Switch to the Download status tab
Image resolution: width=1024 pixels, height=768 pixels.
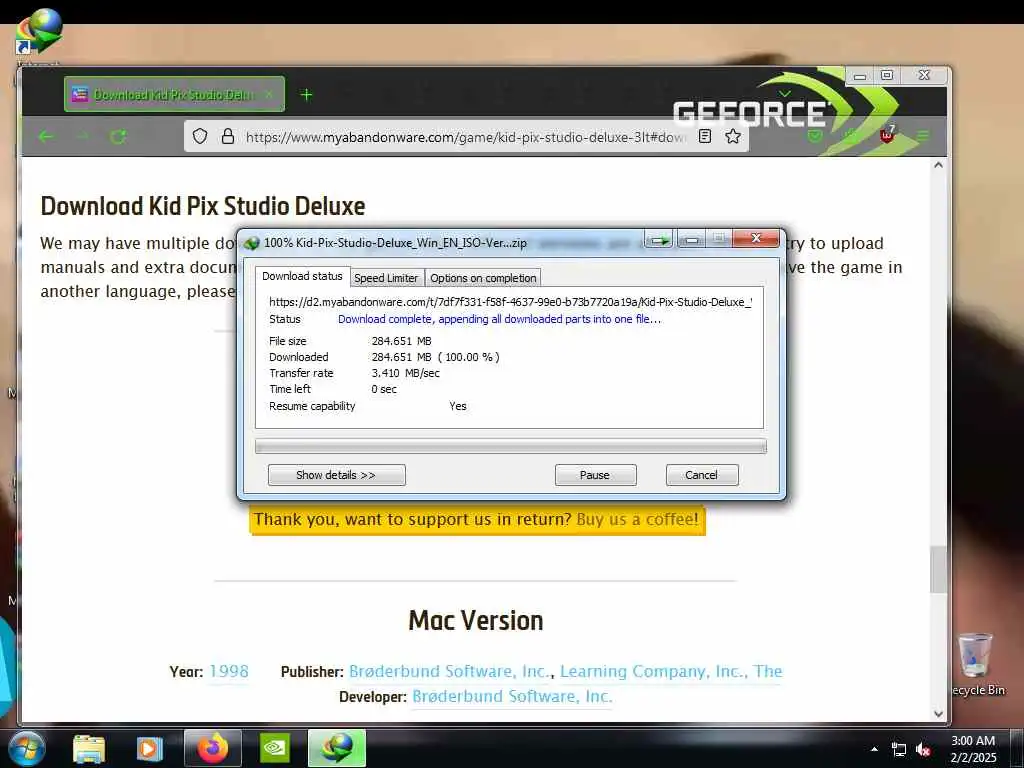pyautogui.click(x=302, y=276)
